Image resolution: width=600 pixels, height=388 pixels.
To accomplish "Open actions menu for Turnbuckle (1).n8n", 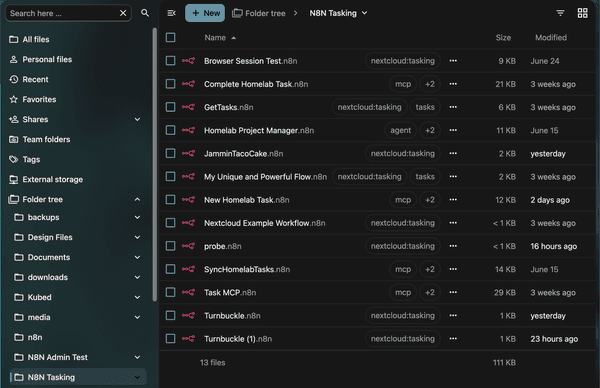I will coord(453,339).
